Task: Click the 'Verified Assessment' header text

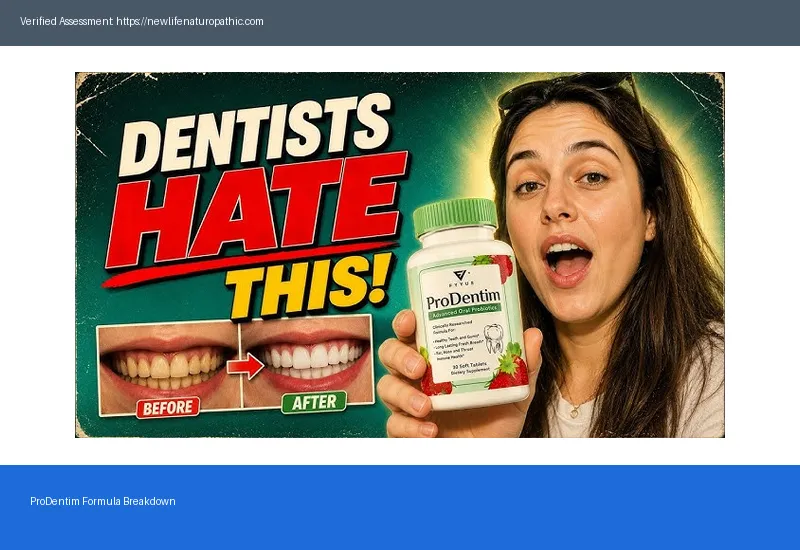Action: [66, 21]
